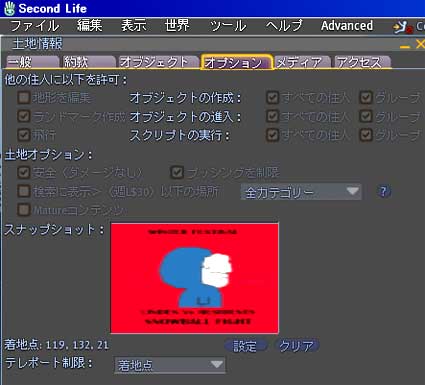This screenshot has height=385, width=425.
Task: Open the 表示 menu
Action: pos(134,26)
